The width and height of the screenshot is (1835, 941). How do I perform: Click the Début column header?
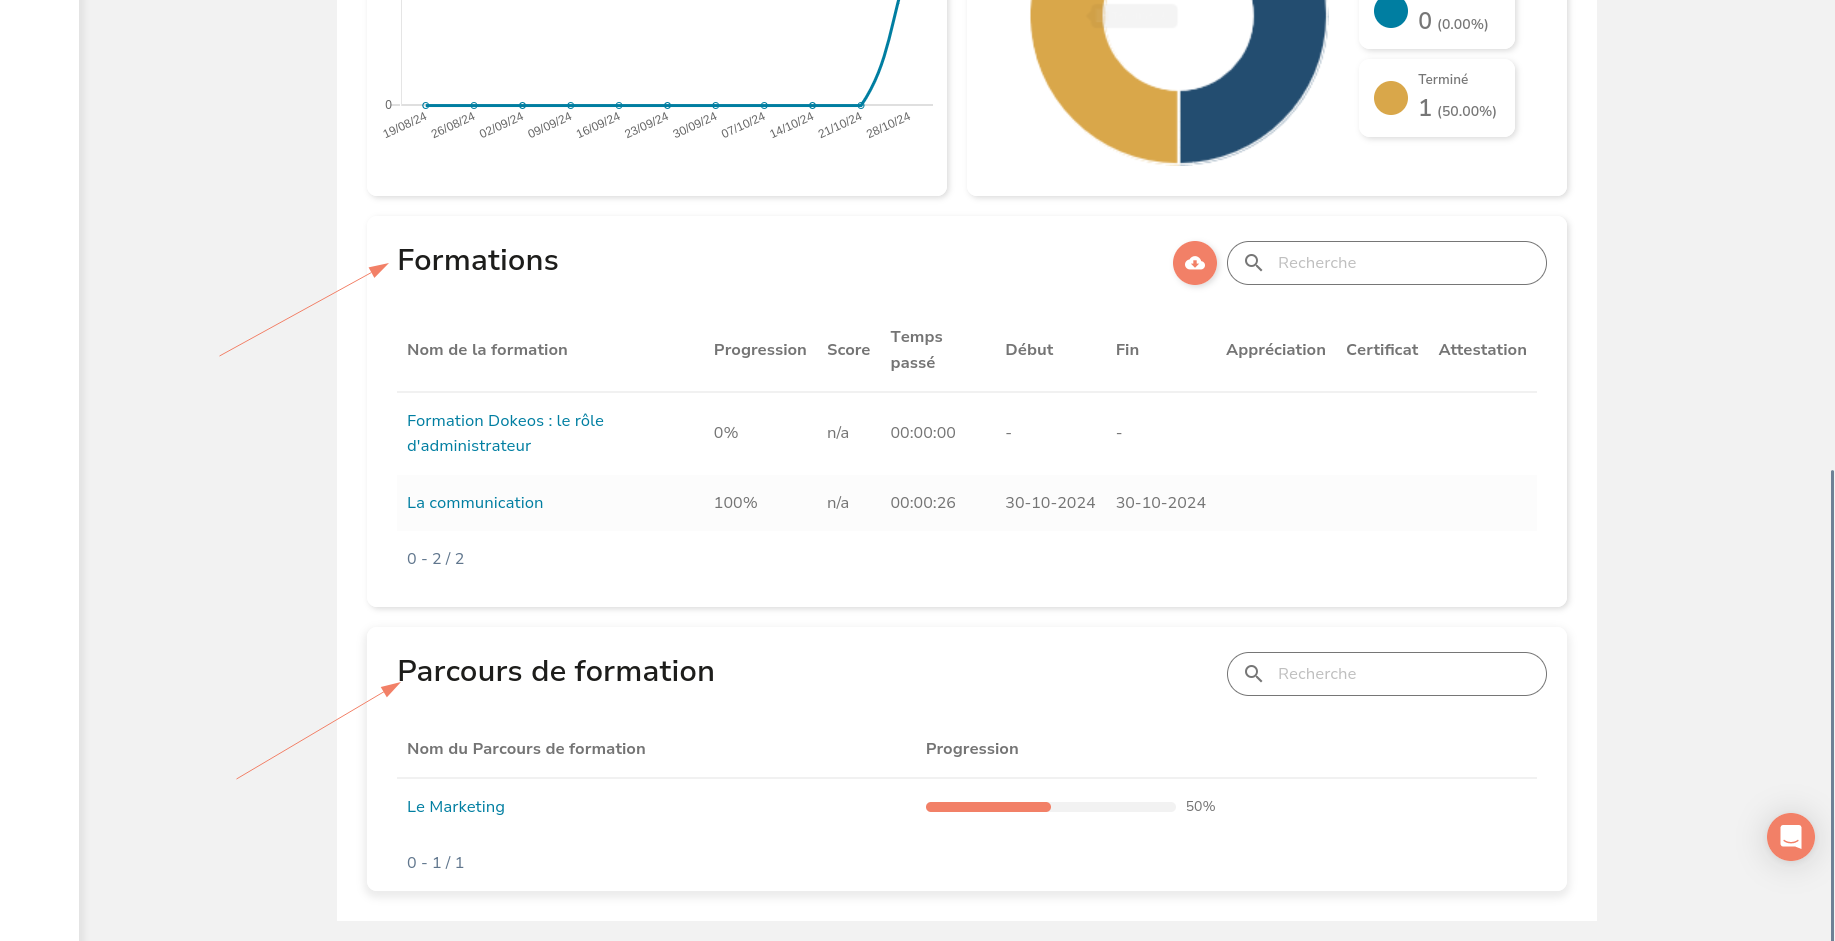click(1029, 350)
